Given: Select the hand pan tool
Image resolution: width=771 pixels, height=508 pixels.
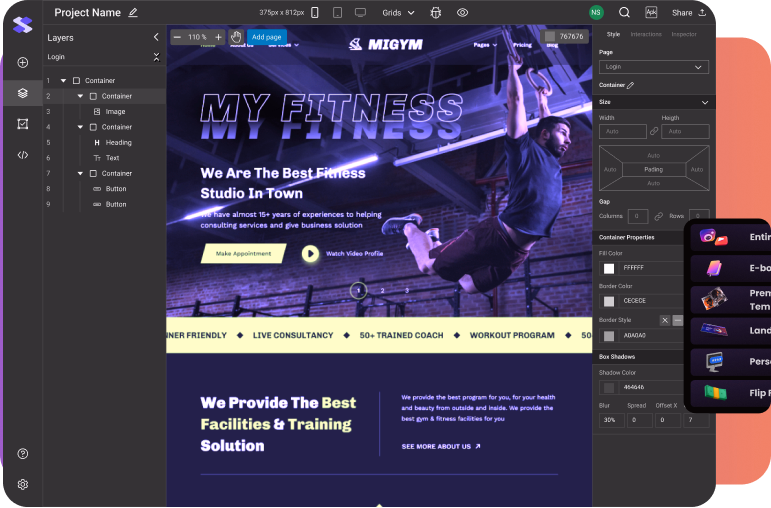Looking at the screenshot, I should click(x=236, y=37).
